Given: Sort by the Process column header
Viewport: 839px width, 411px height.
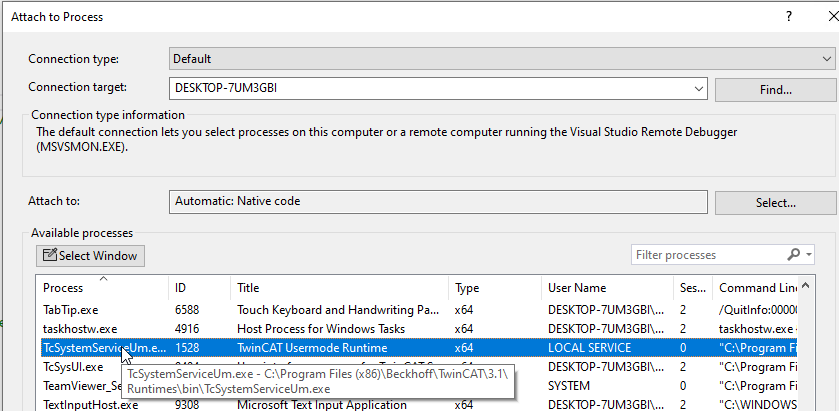Looking at the screenshot, I should (100, 288).
